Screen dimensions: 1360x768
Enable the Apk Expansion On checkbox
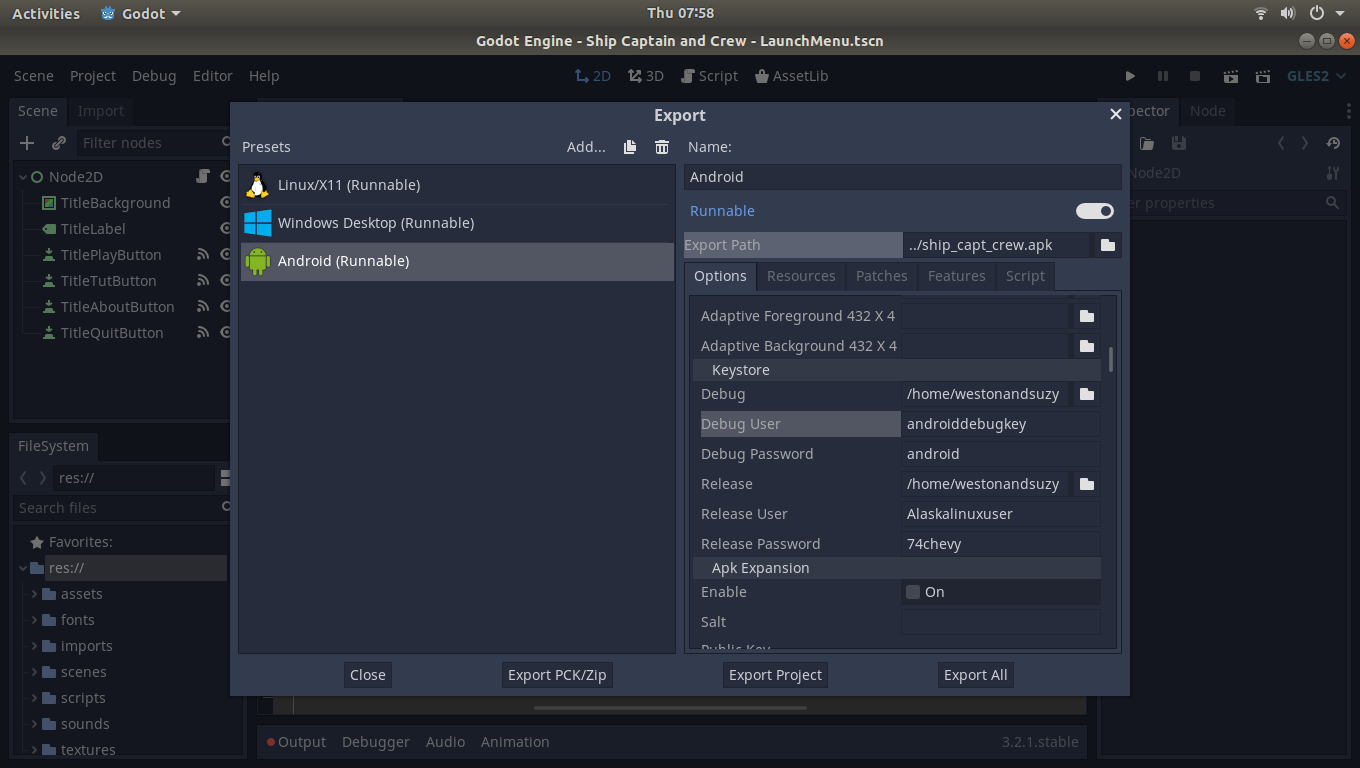point(913,592)
